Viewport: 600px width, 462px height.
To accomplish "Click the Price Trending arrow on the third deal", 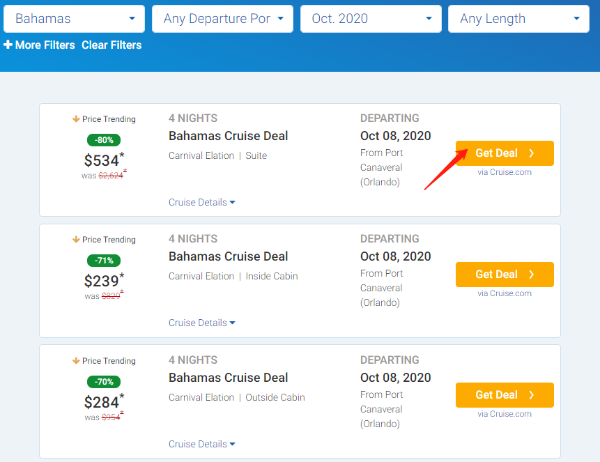I will coord(76,361).
